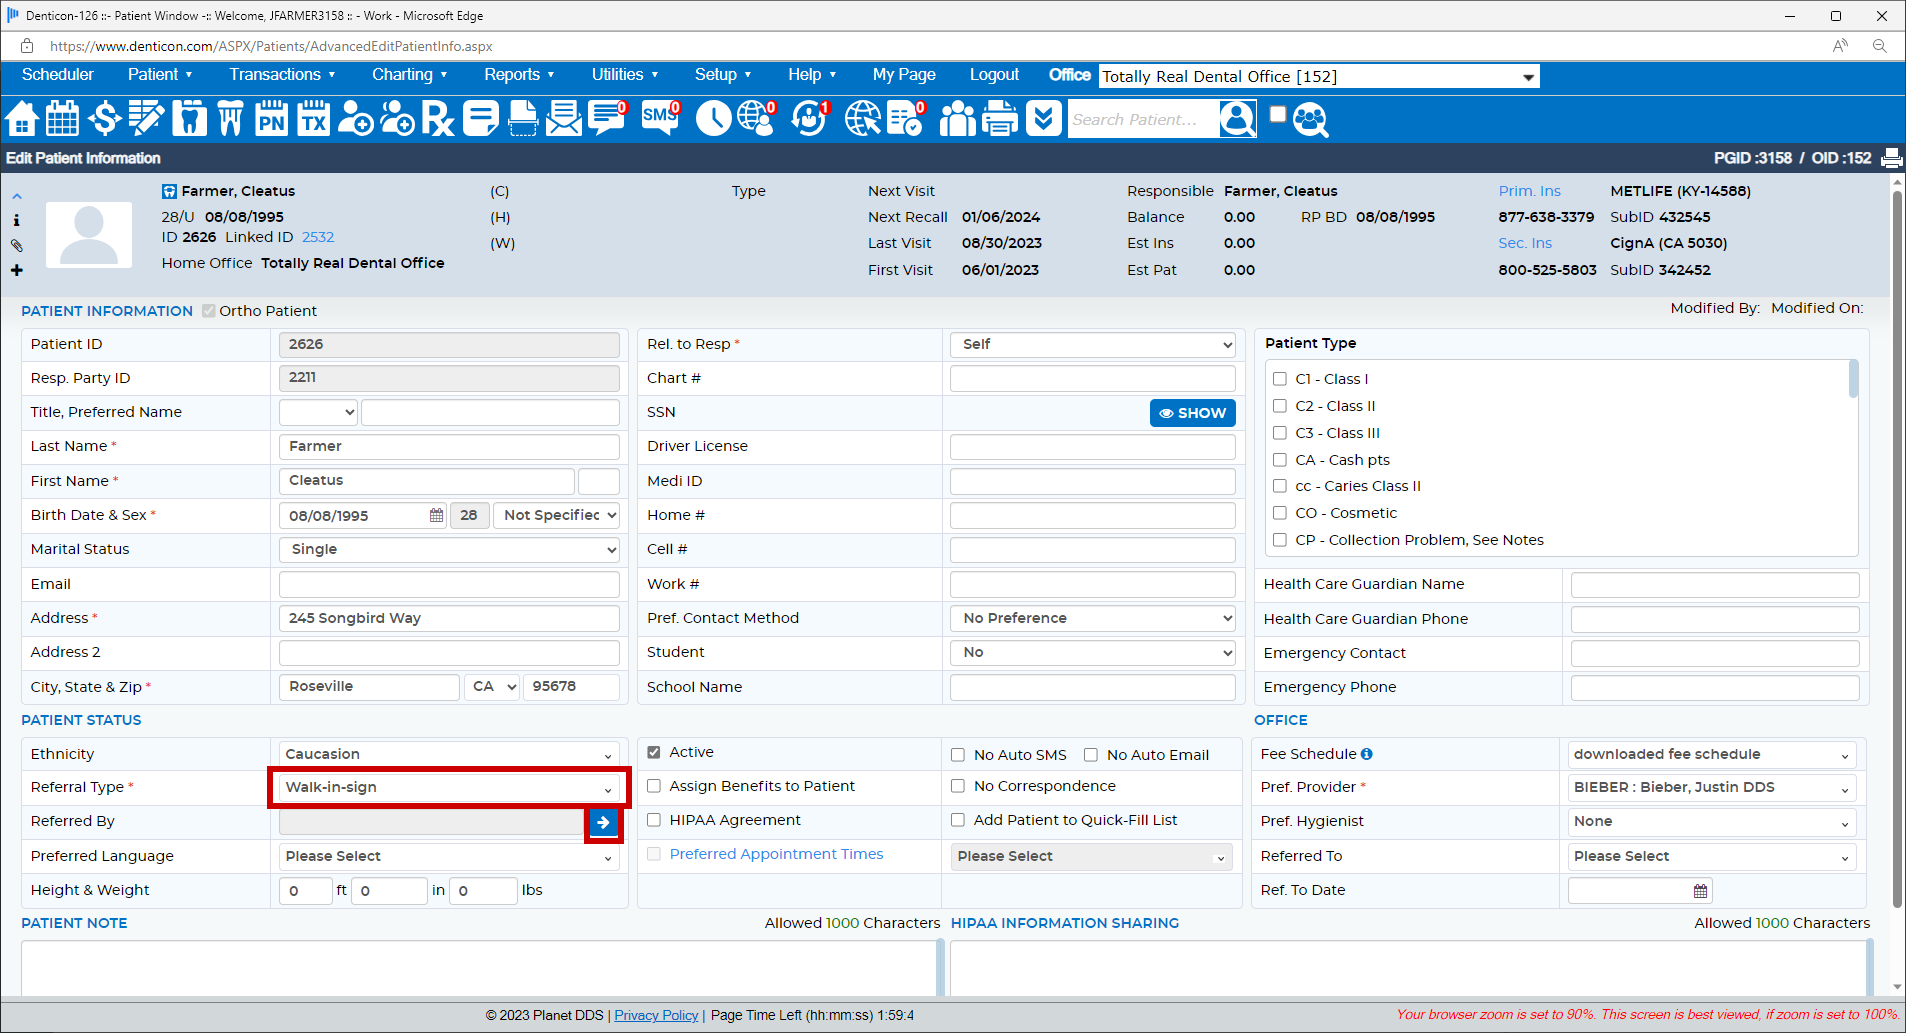
Task: Click the Referred By arrow button
Action: 603,822
